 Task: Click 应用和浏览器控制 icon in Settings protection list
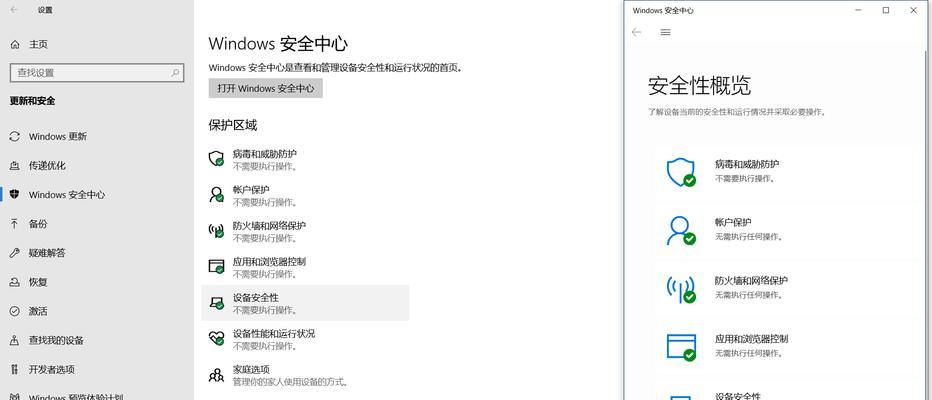click(216, 266)
